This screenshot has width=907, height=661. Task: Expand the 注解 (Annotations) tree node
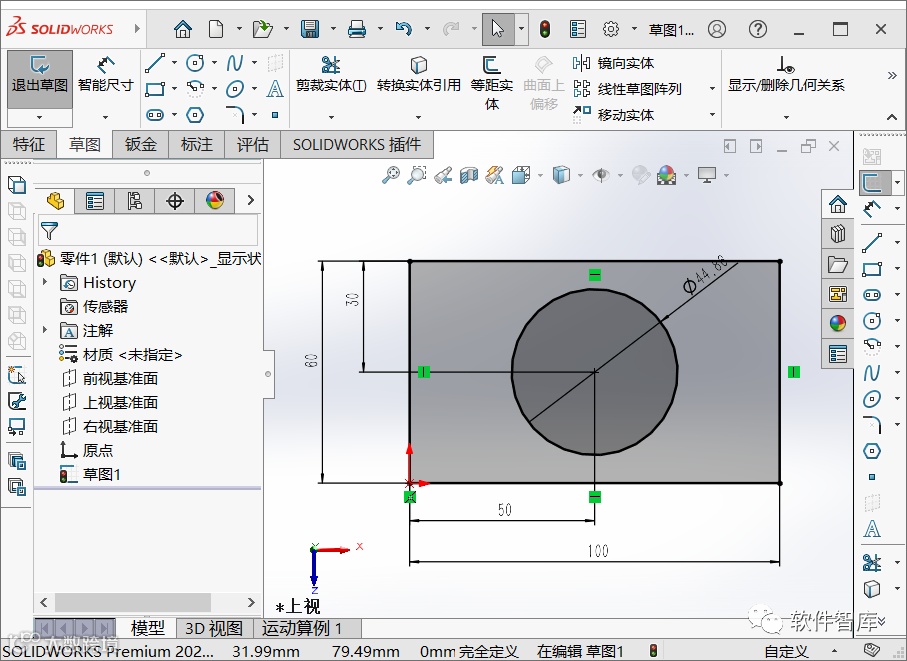45,330
